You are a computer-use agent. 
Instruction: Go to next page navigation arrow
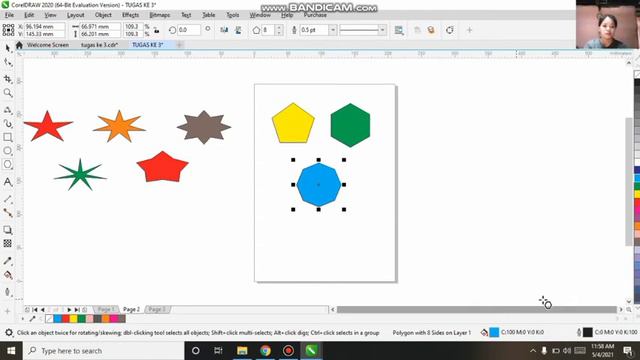click(x=69, y=310)
